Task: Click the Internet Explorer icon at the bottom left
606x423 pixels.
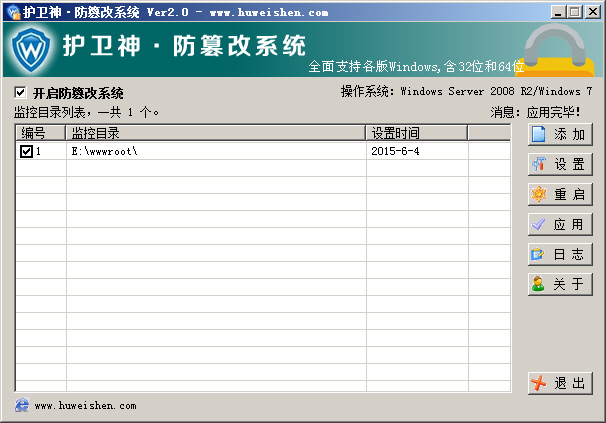Action: [22, 405]
